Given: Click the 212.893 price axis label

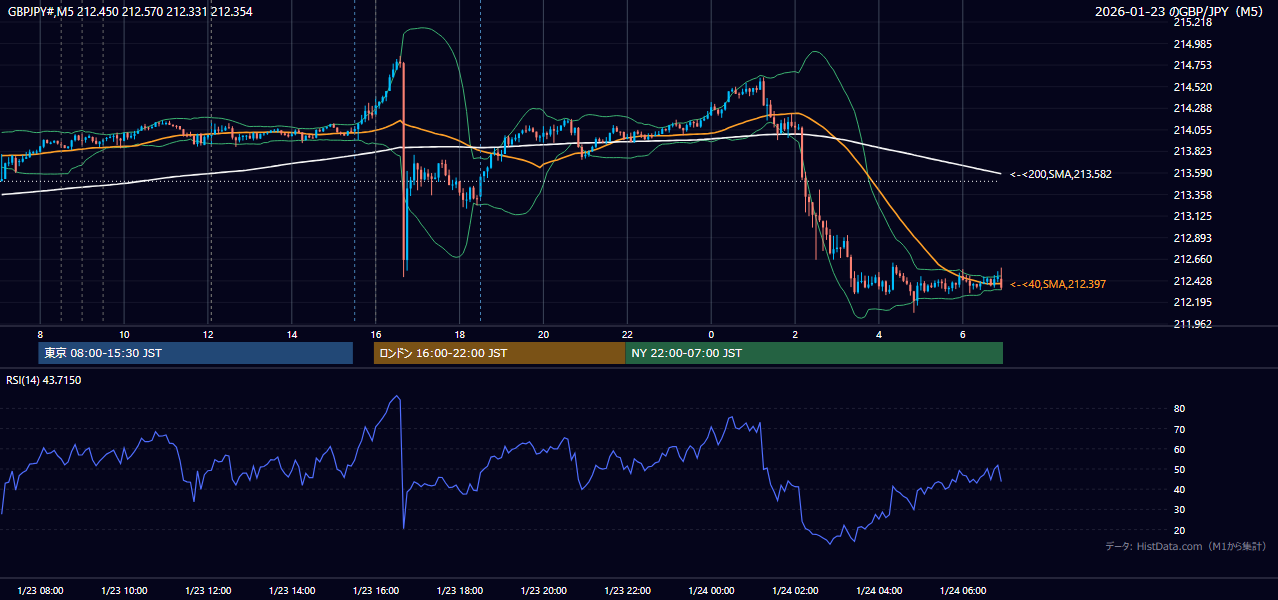Looking at the screenshot, I should [x=1193, y=238].
